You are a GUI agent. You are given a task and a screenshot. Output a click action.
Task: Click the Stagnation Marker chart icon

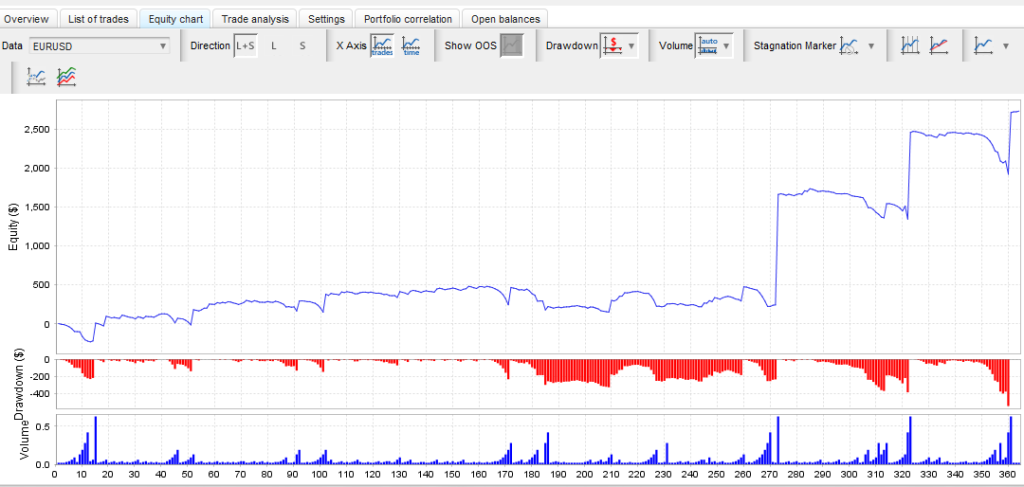pyautogui.click(x=849, y=45)
